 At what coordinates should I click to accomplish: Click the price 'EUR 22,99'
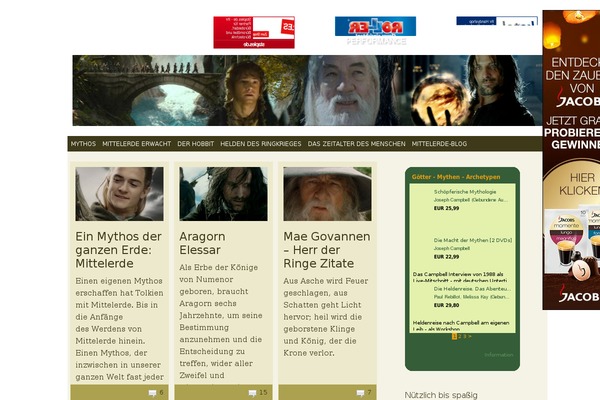tap(446, 257)
